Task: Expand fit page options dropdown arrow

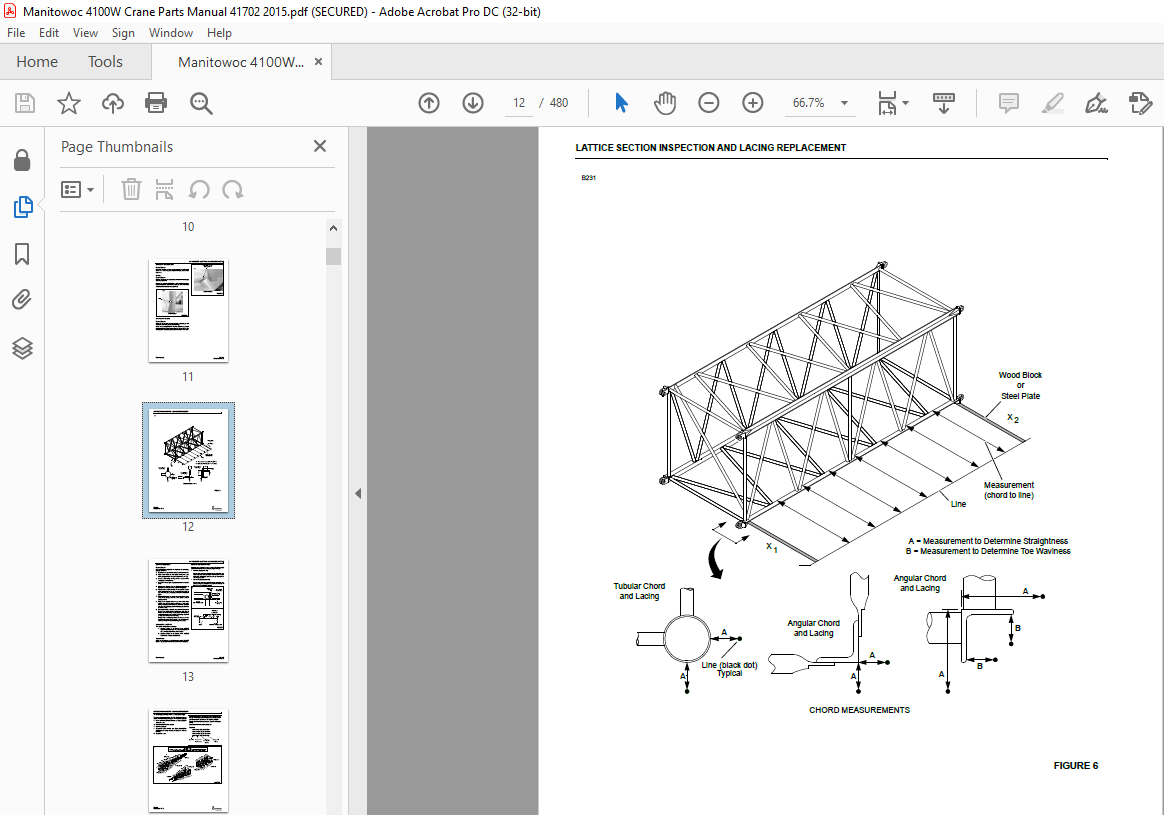Action: pos(905,103)
